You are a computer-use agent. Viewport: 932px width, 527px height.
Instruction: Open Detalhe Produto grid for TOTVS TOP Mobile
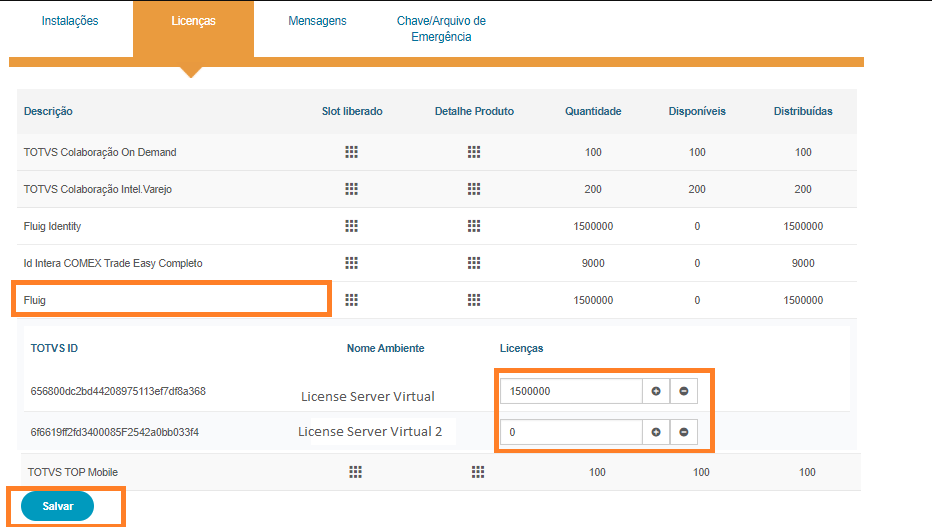click(x=478, y=472)
